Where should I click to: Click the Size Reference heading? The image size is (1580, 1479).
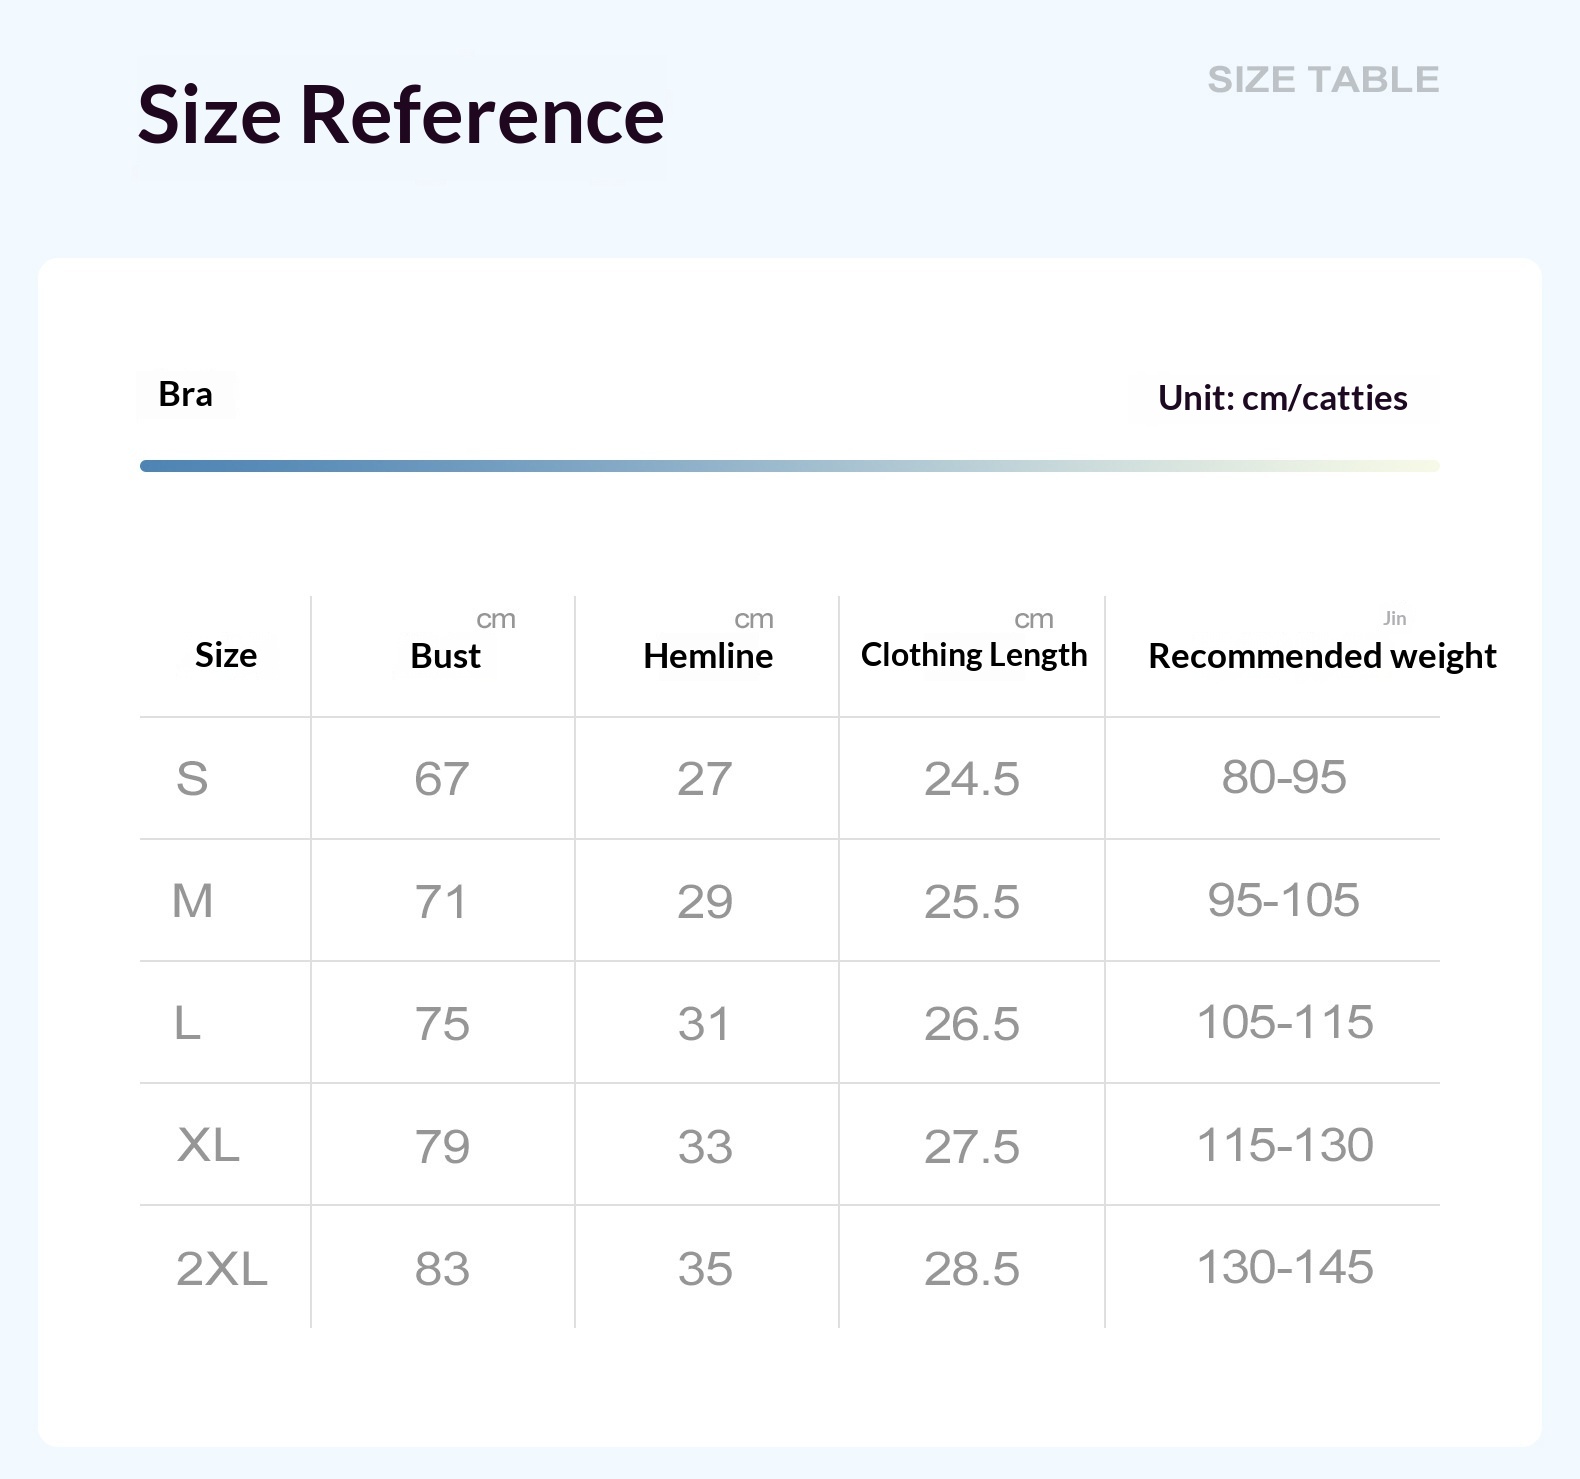pos(401,115)
